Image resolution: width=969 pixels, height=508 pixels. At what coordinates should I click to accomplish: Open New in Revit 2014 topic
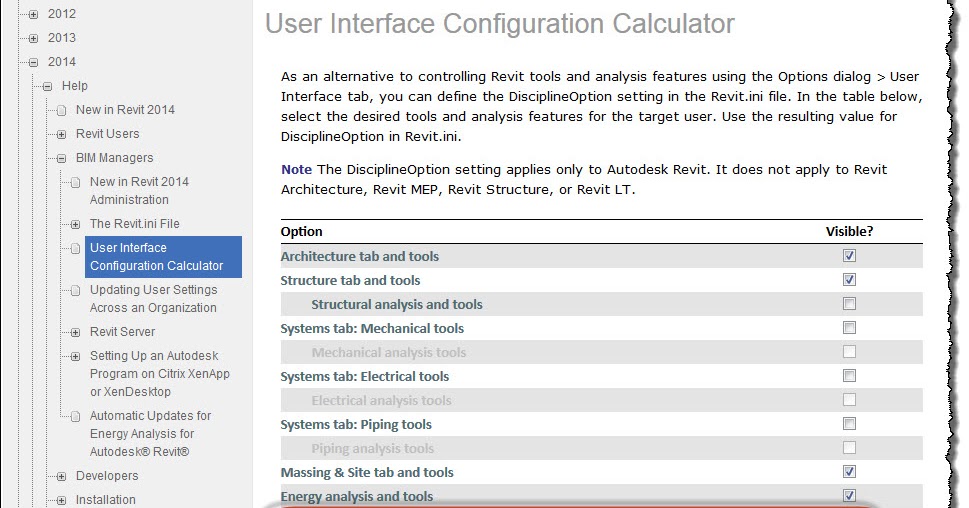tap(125, 110)
